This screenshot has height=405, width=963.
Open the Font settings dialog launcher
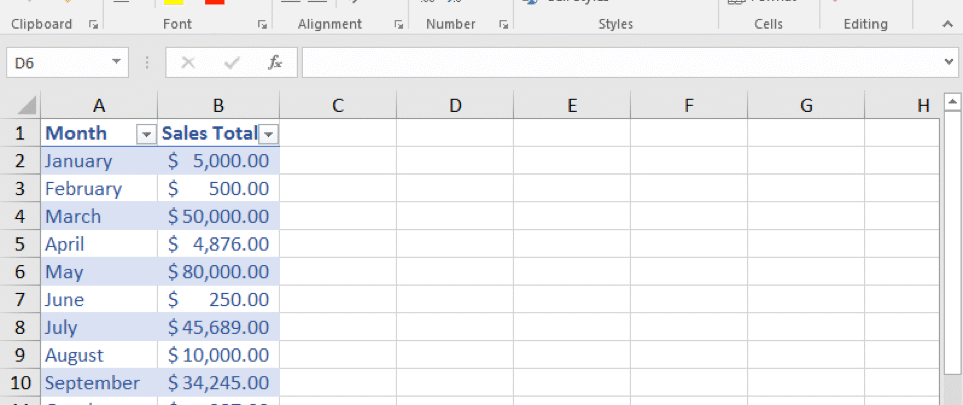(263, 24)
